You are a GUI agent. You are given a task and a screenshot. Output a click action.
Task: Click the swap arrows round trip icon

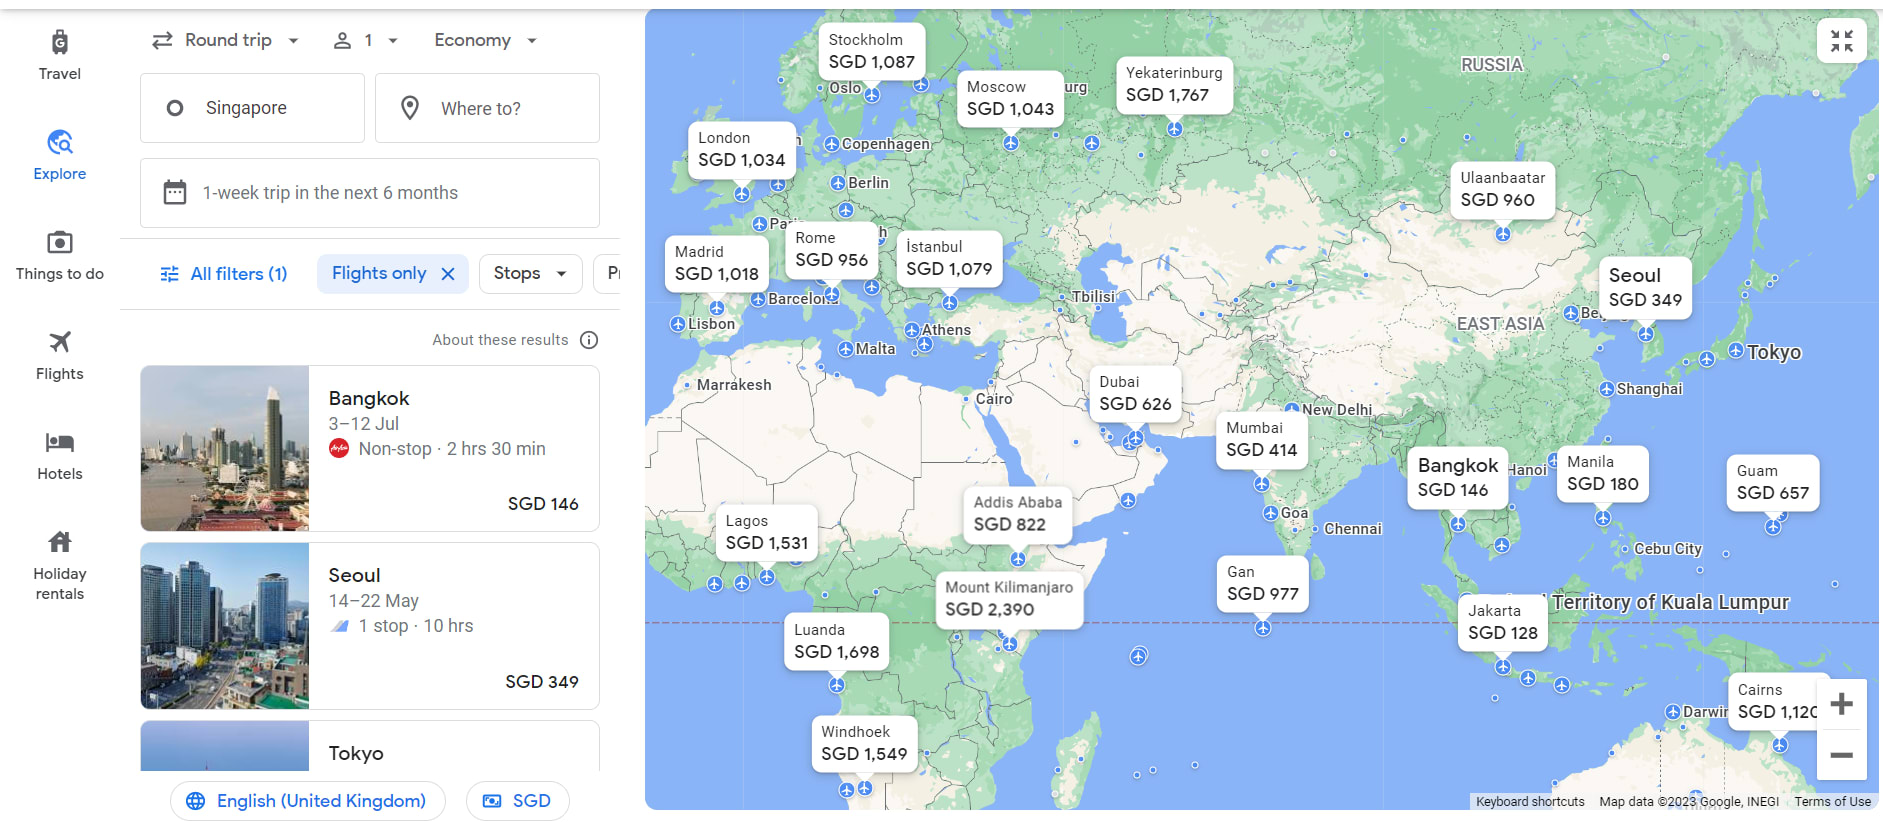pos(162,40)
